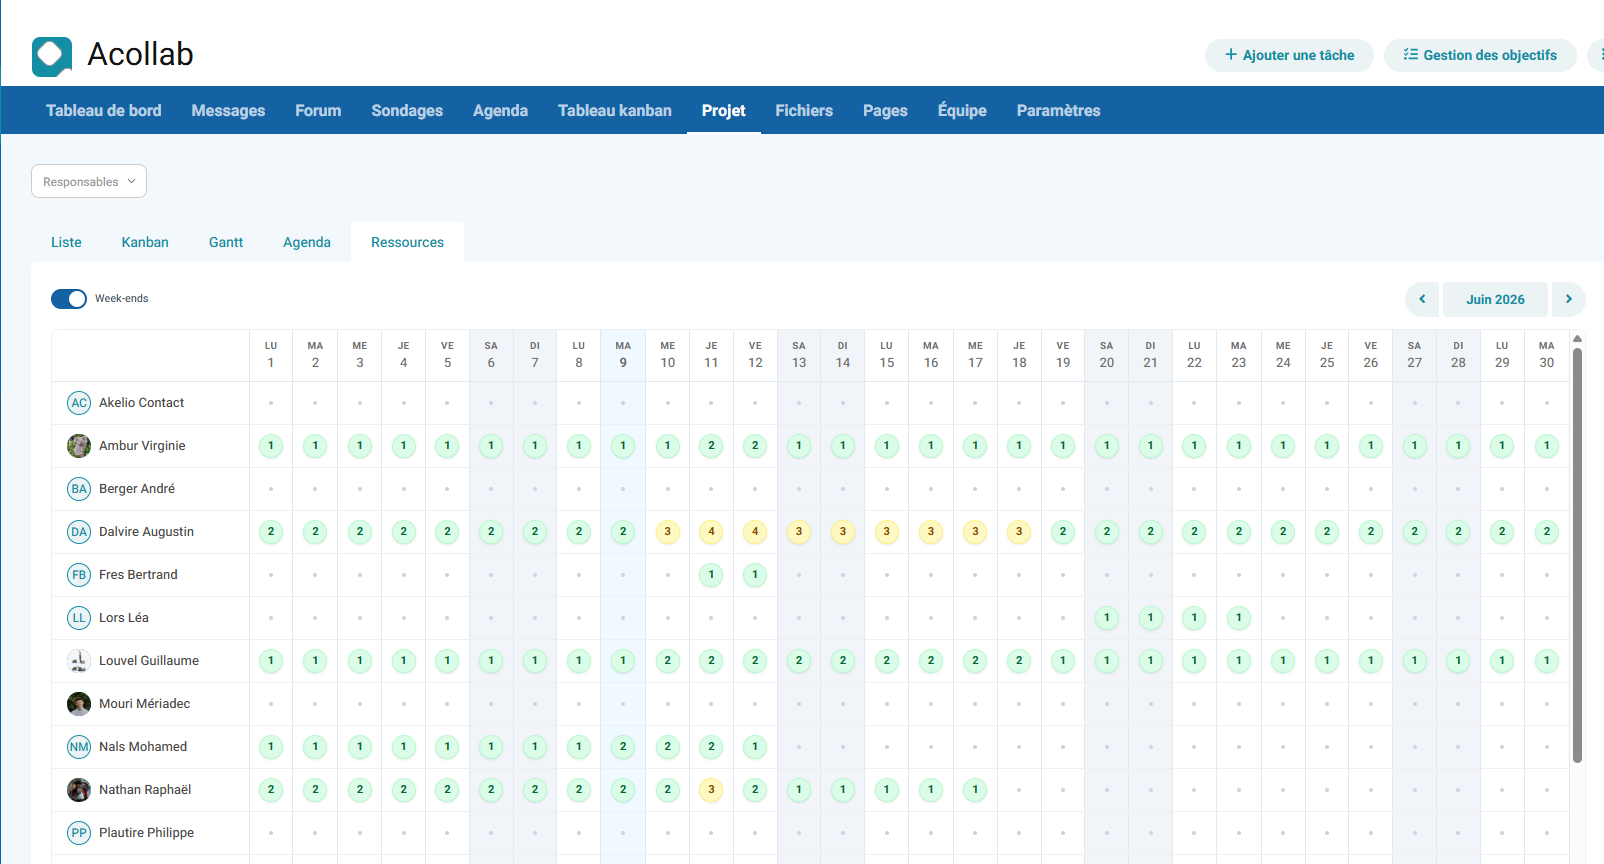Screen dimensions: 1604x864
Task: Click Lors Léa LL avatar
Action: pos(79,618)
